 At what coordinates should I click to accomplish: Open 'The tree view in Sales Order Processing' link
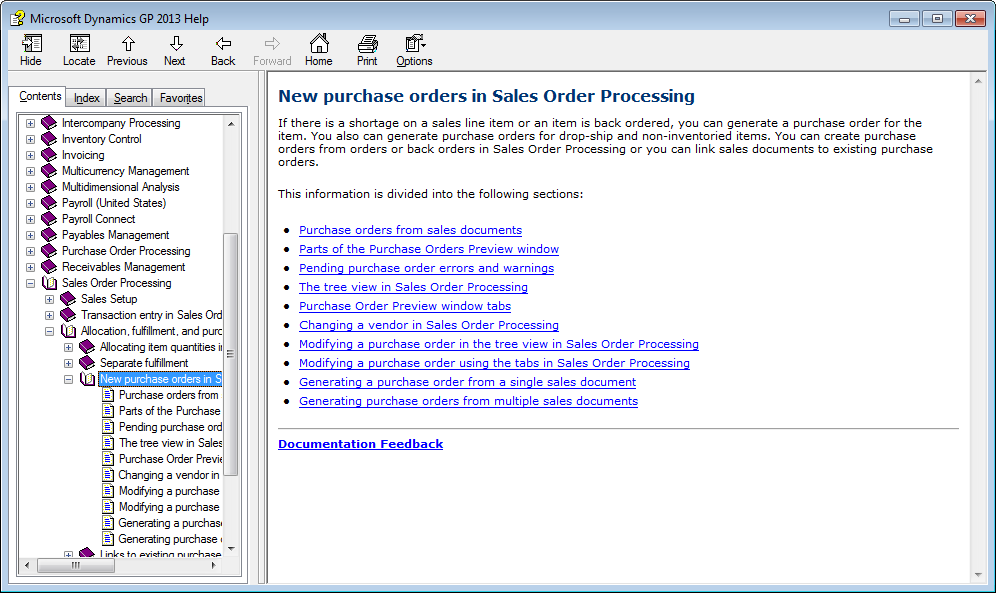414,287
